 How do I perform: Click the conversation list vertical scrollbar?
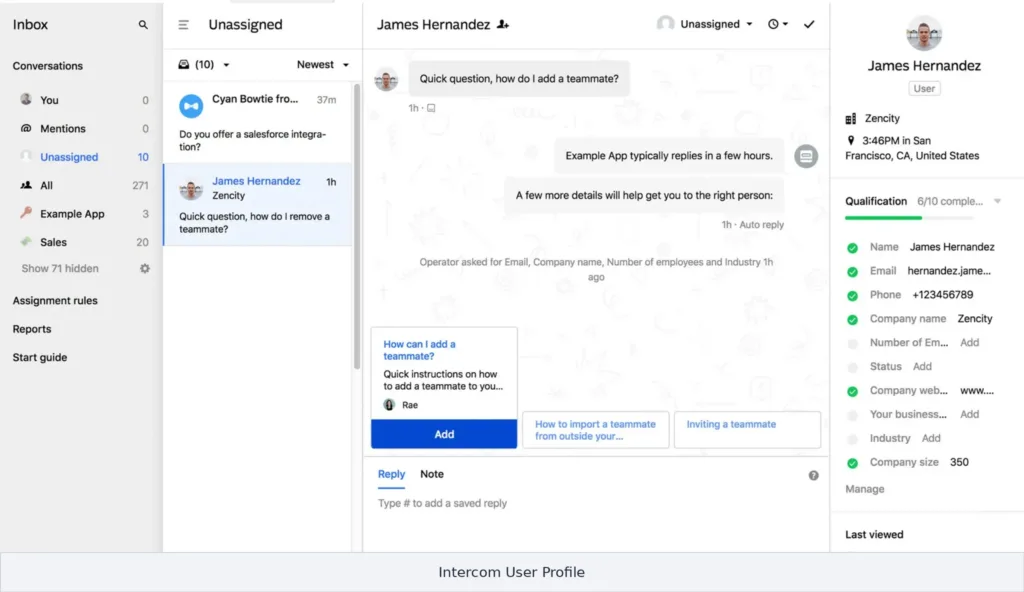coord(357,226)
